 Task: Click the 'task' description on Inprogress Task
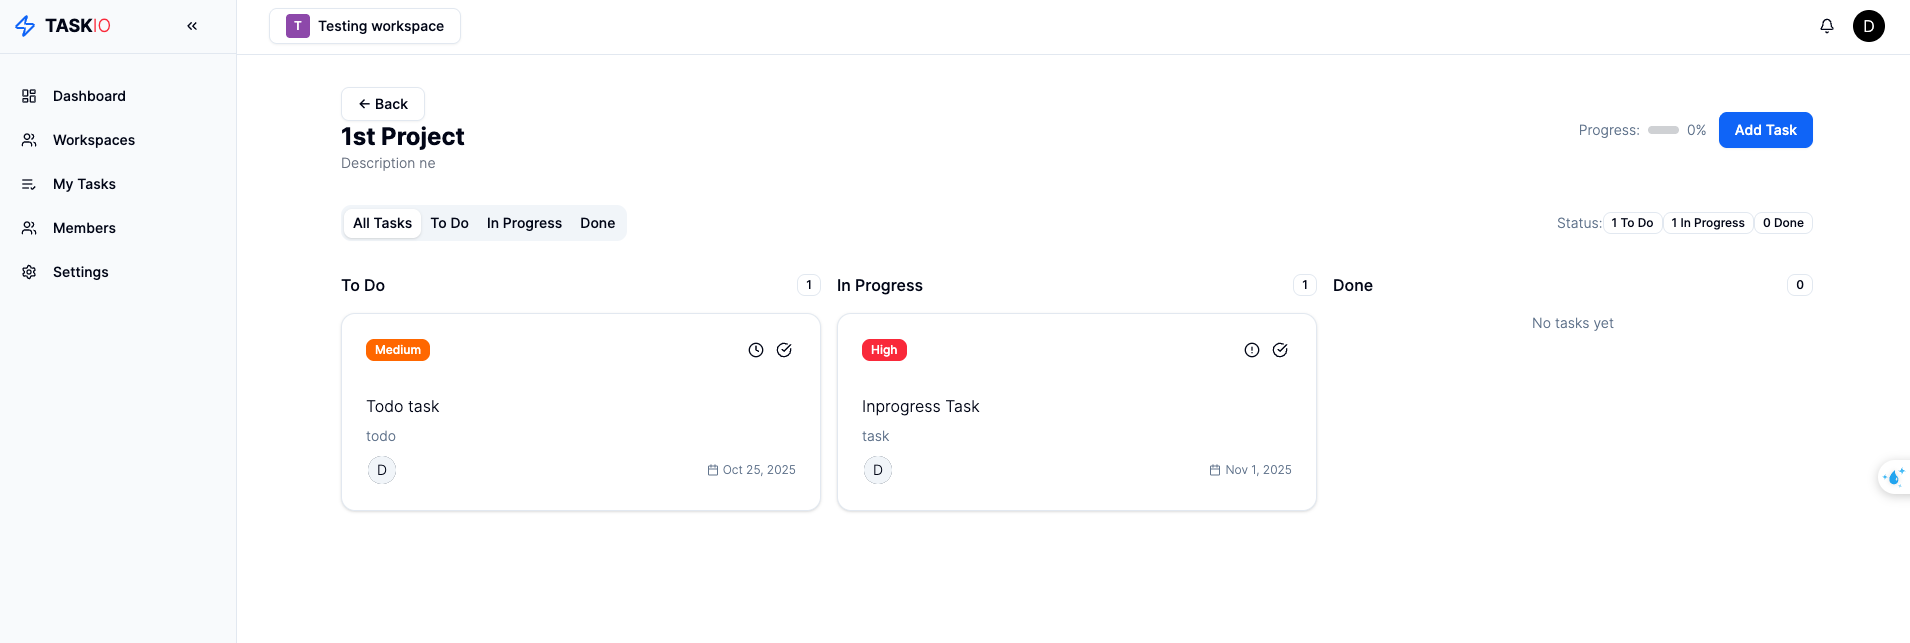pos(876,436)
